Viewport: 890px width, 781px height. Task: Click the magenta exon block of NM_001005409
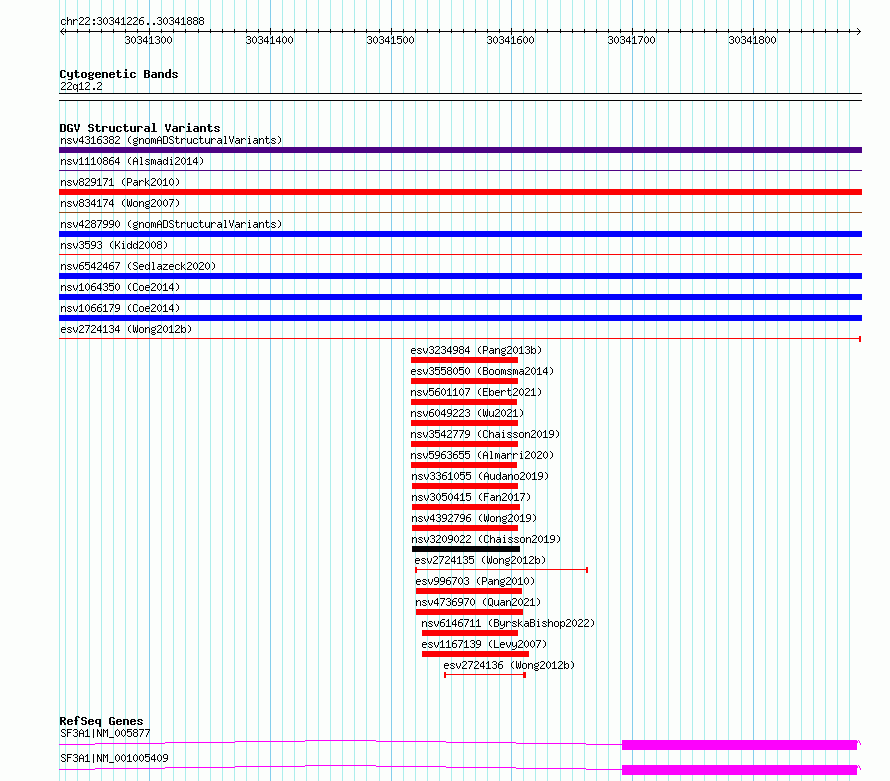coord(740,770)
